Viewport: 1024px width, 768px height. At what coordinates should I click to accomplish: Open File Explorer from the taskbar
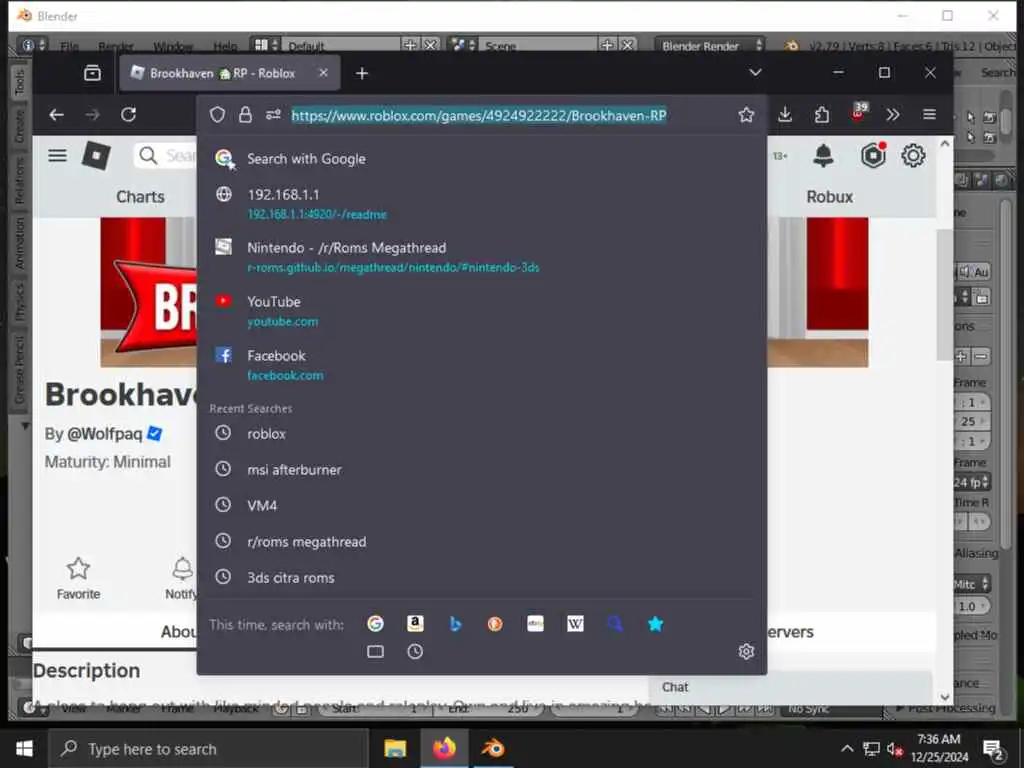pyautogui.click(x=394, y=748)
